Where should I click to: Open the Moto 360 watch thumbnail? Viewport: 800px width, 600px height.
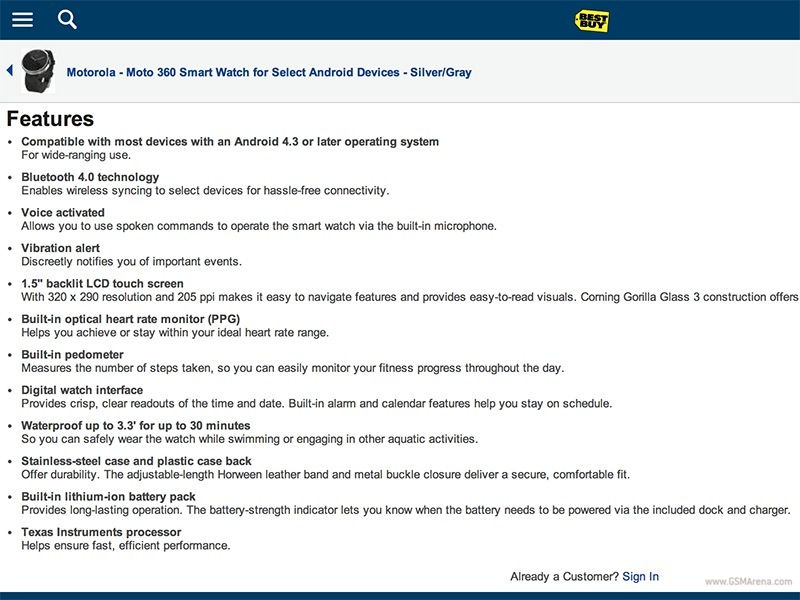tap(39, 70)
